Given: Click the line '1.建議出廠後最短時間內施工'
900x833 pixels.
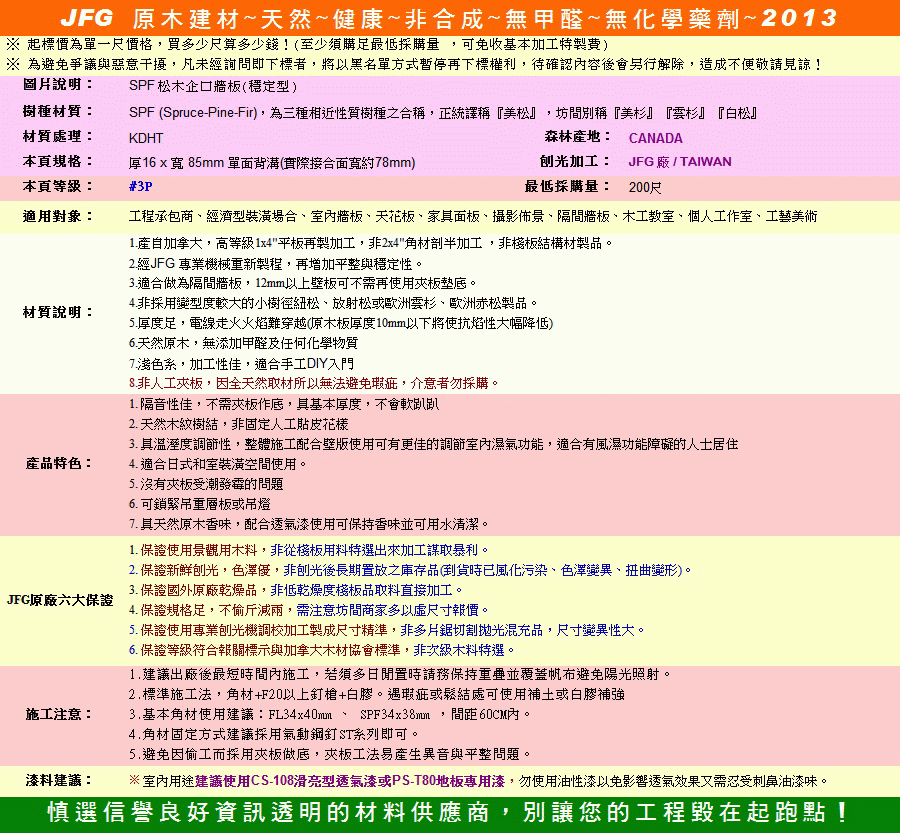Looking at the screenshot, I should pyautogui.click(x=400, y=675).
